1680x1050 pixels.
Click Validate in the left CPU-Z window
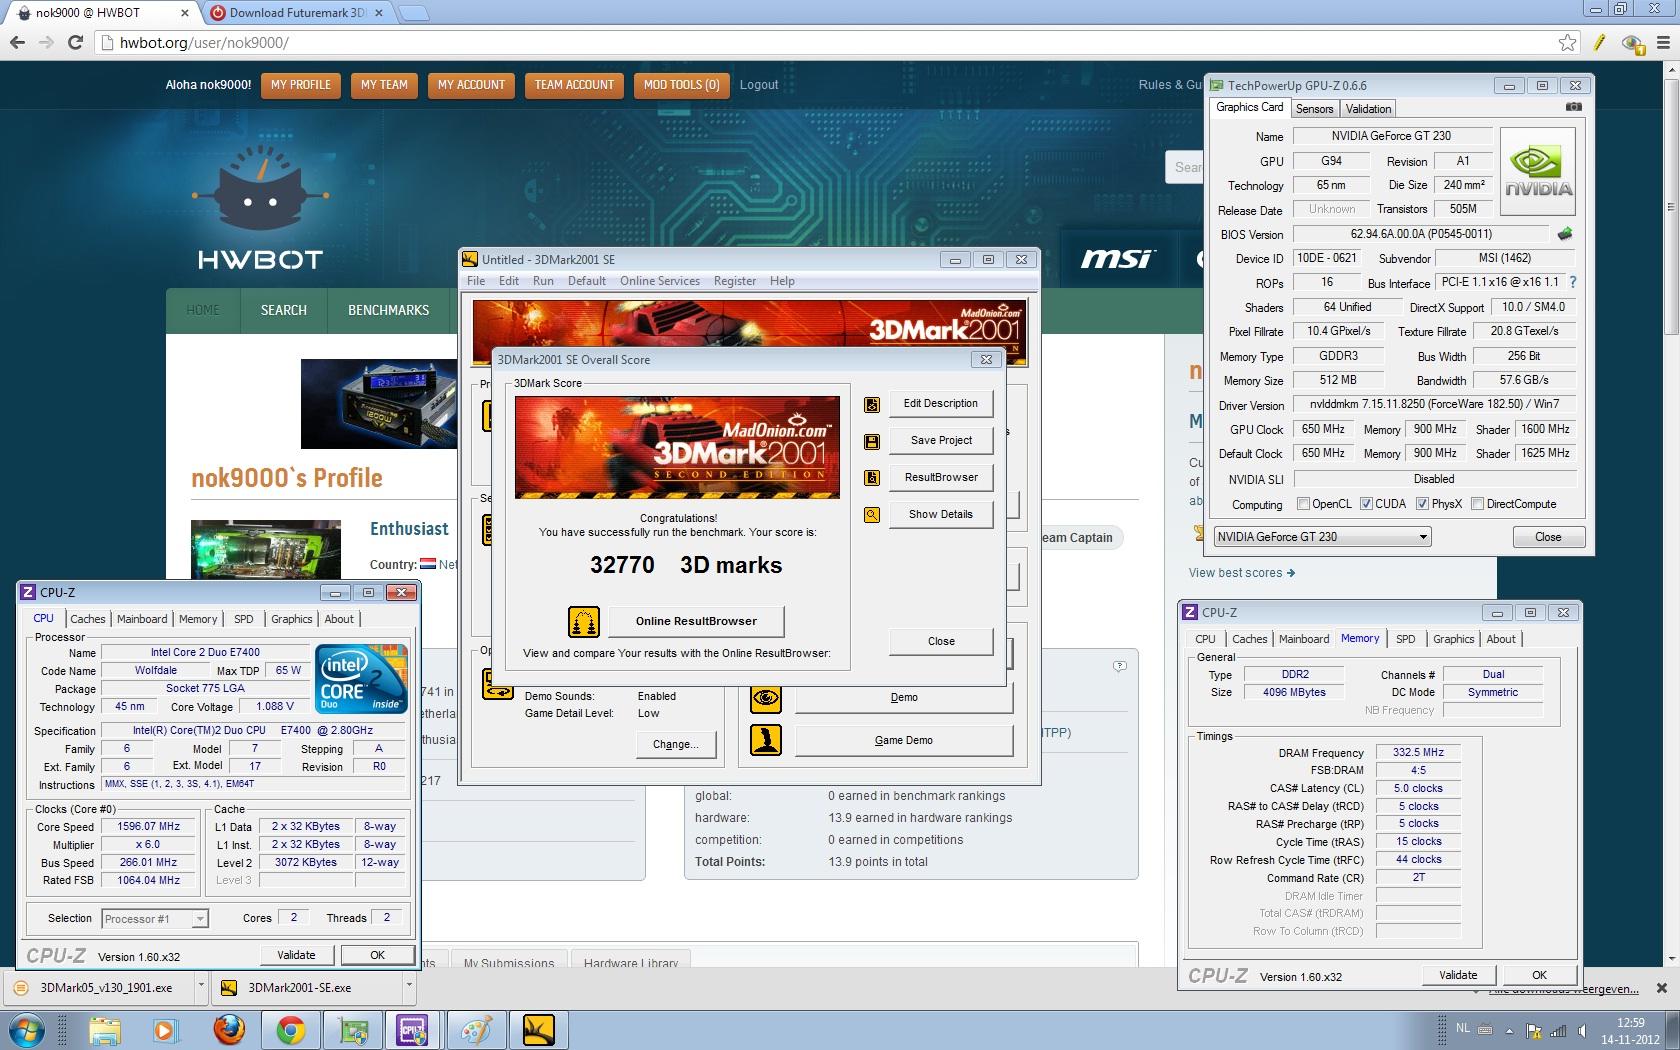click(x=296, y=955)
